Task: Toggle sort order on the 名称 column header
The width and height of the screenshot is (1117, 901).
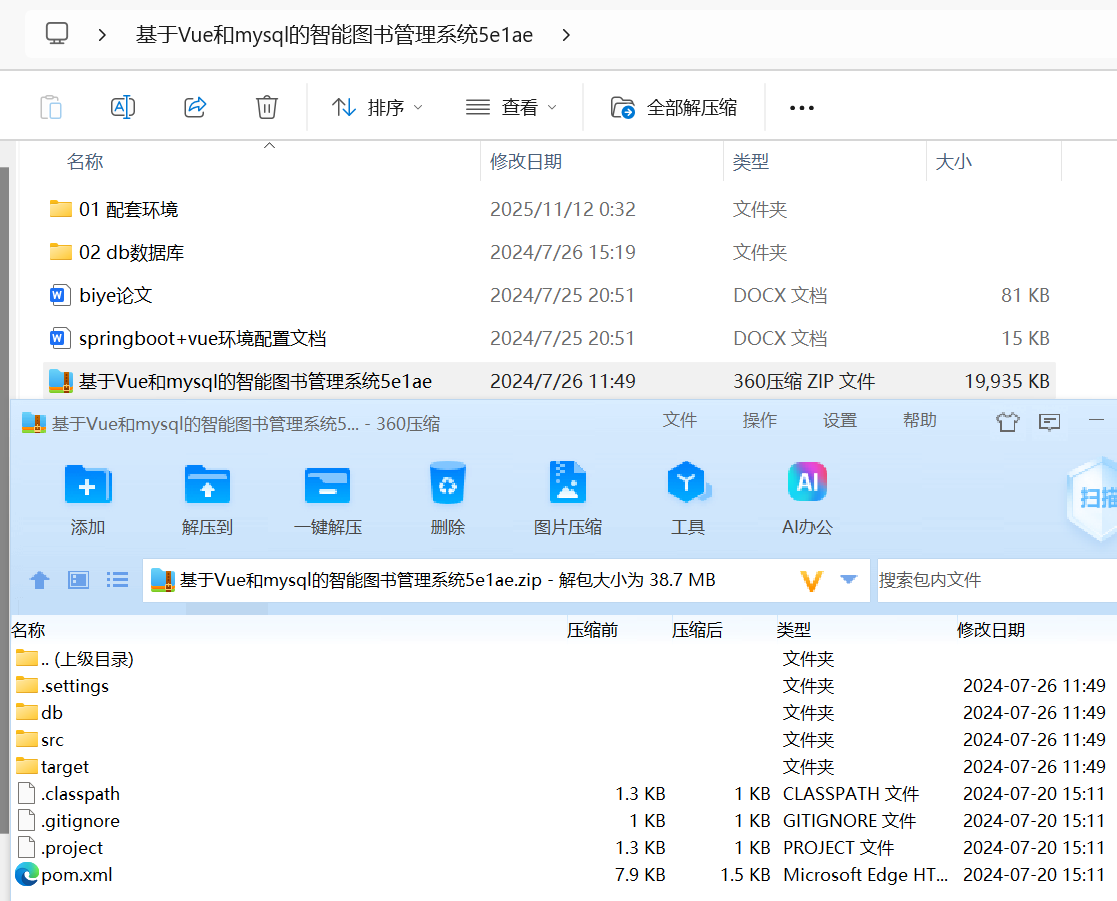Action: [85, 161]
